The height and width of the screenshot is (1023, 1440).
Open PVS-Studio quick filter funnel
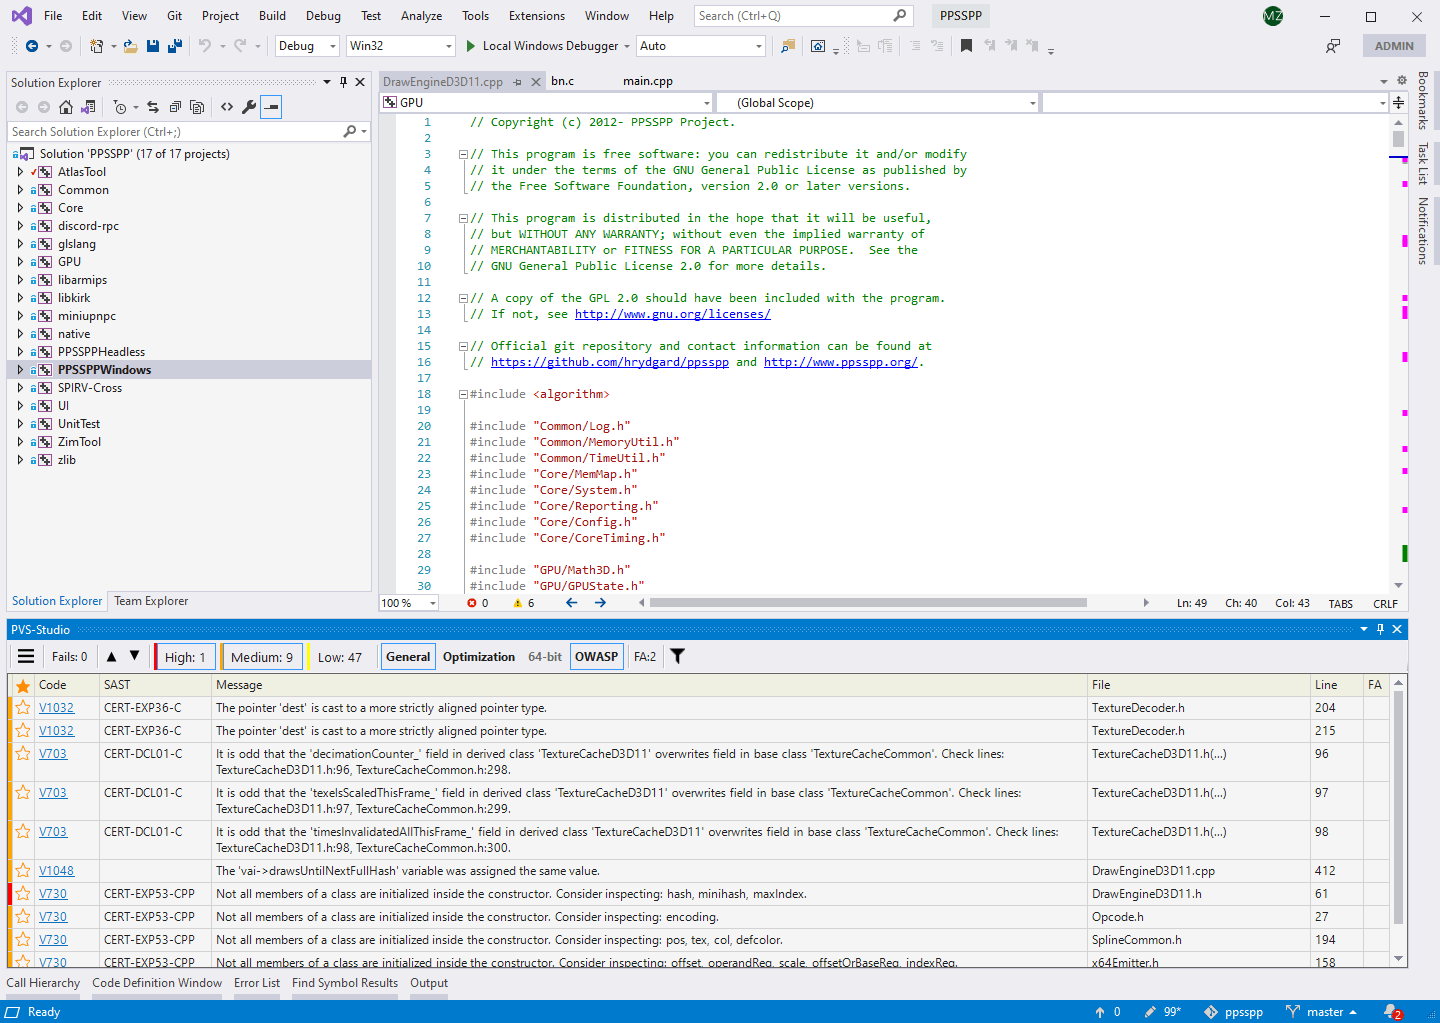click(678, 657)
